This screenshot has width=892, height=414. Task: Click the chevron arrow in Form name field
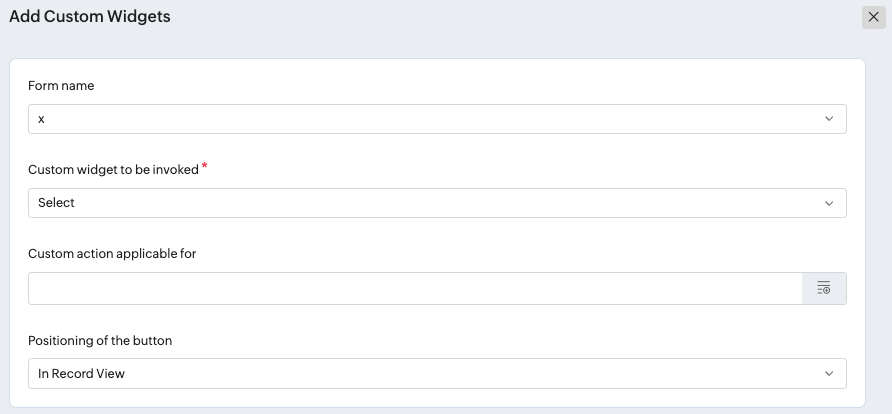pos(829,119)
